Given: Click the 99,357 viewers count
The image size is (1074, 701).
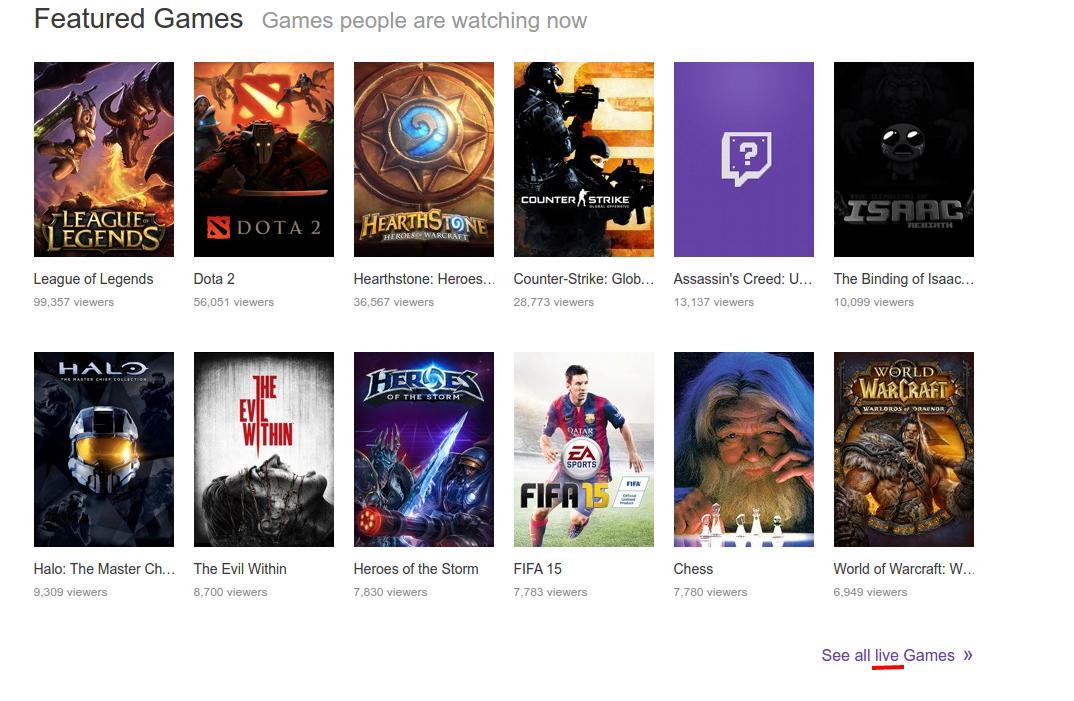Looking at the screenshot, I should (x=74, y=302).
